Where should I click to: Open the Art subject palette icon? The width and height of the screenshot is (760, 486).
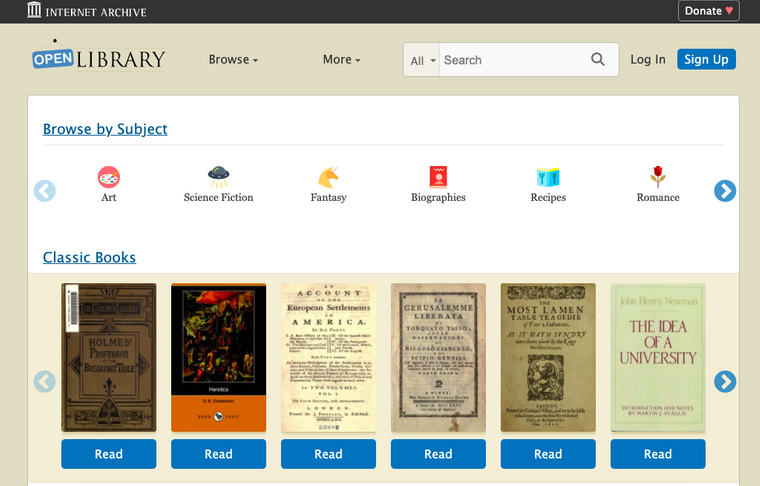[x=109, y=177]
